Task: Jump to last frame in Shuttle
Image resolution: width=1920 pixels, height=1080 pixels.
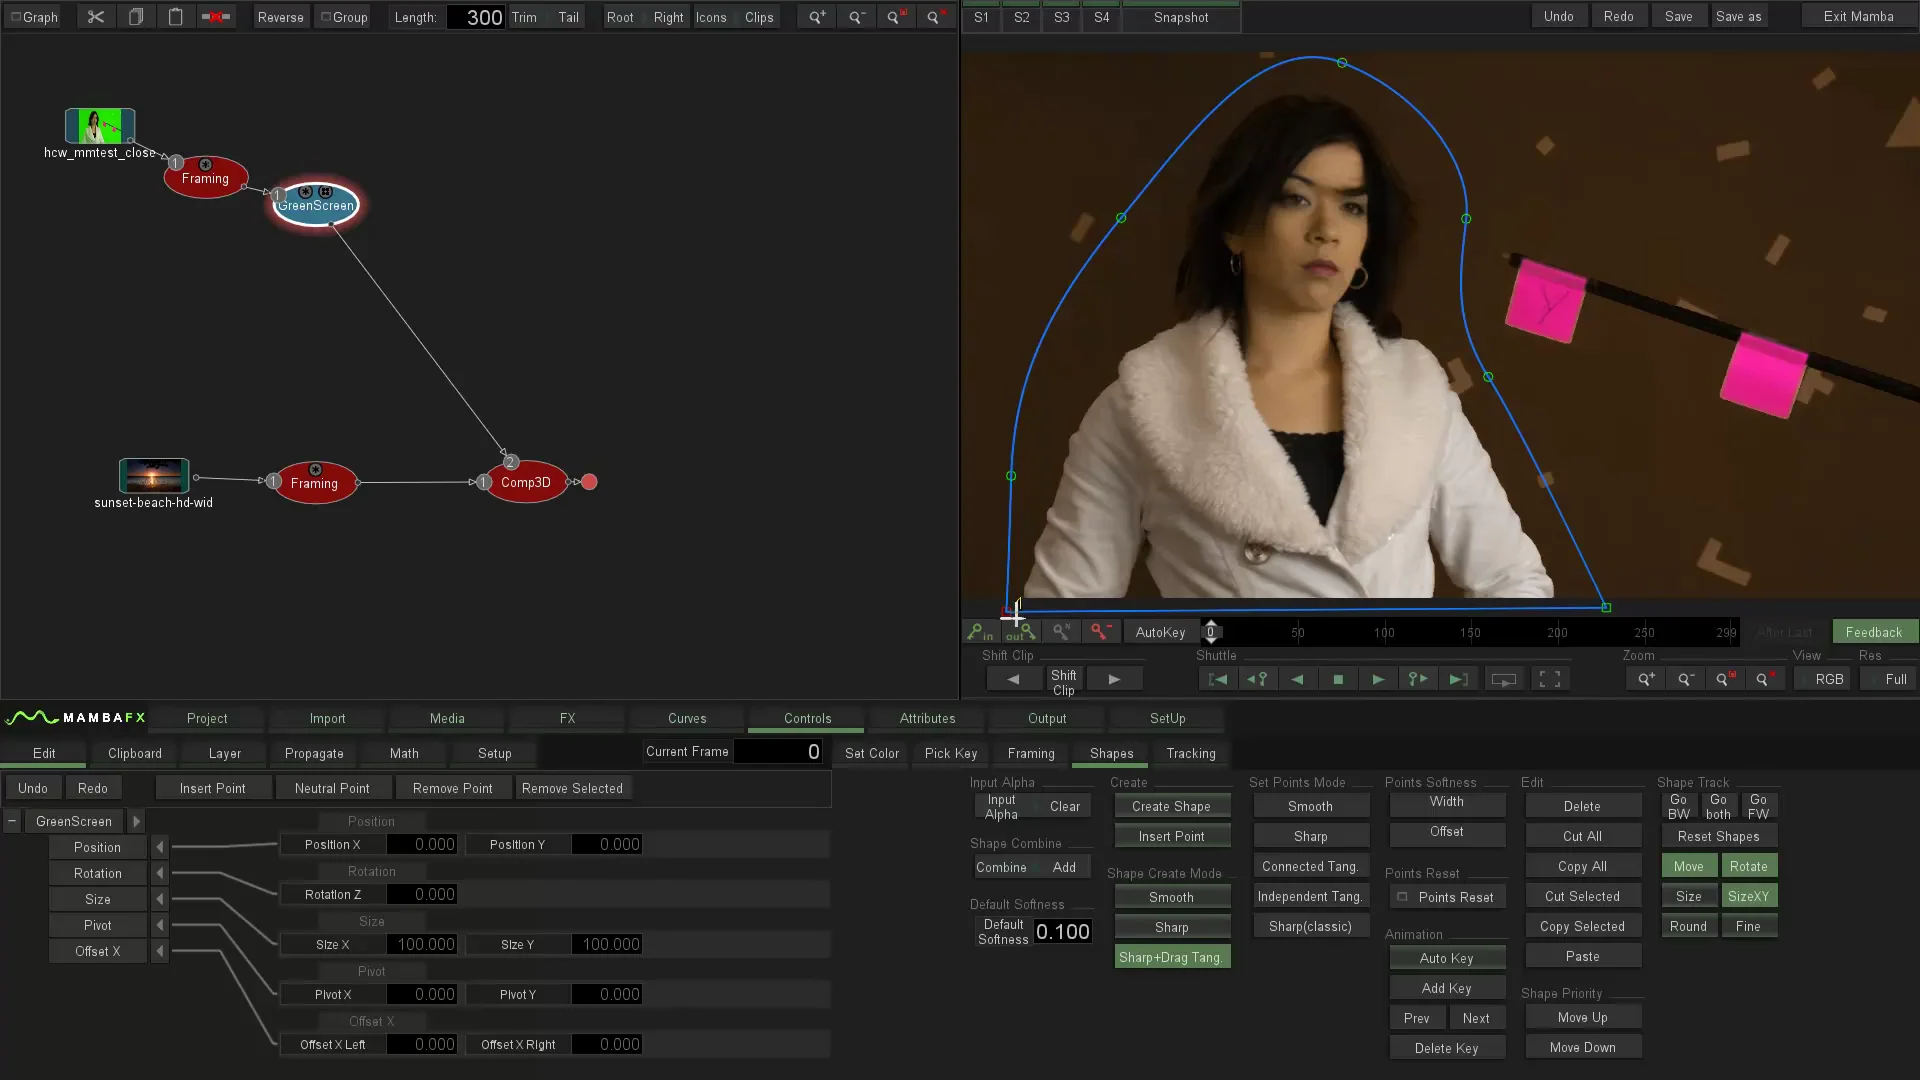Action: tap(1458, 679)
